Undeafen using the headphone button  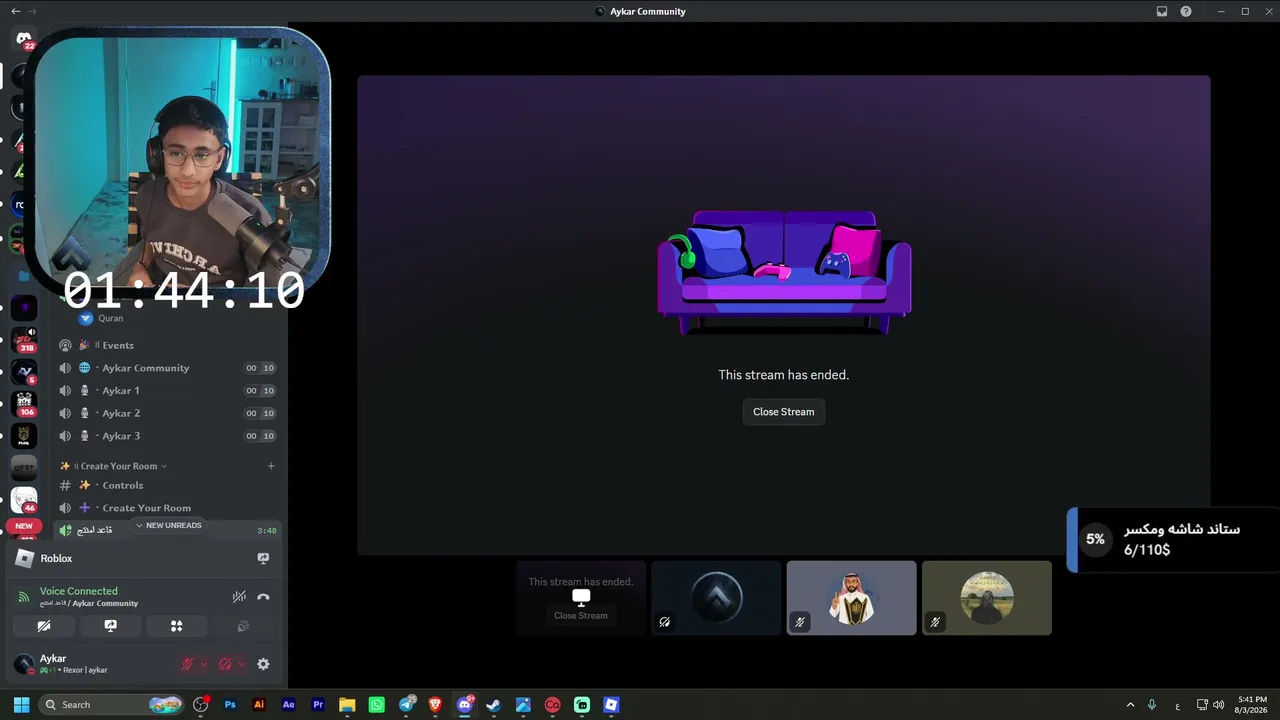point(225,664)
